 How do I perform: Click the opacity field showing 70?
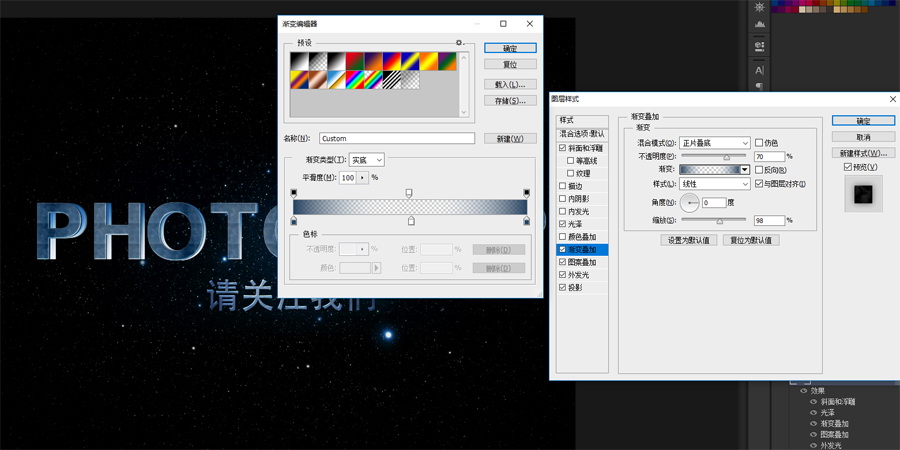tap(769, 156)
